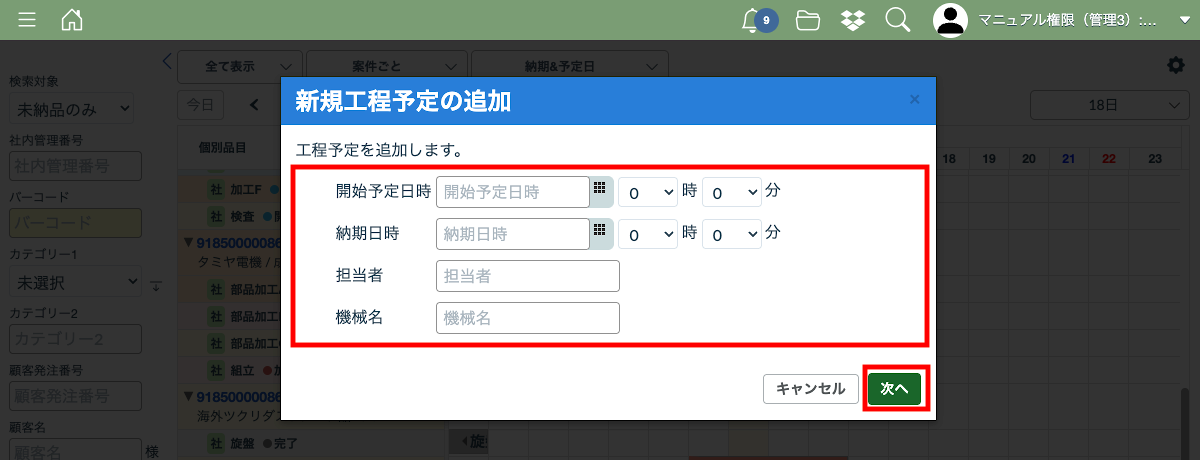Open calendar picker for 納期日時
This screenshot has height=460, width=1200.
(x=600, y=232)
